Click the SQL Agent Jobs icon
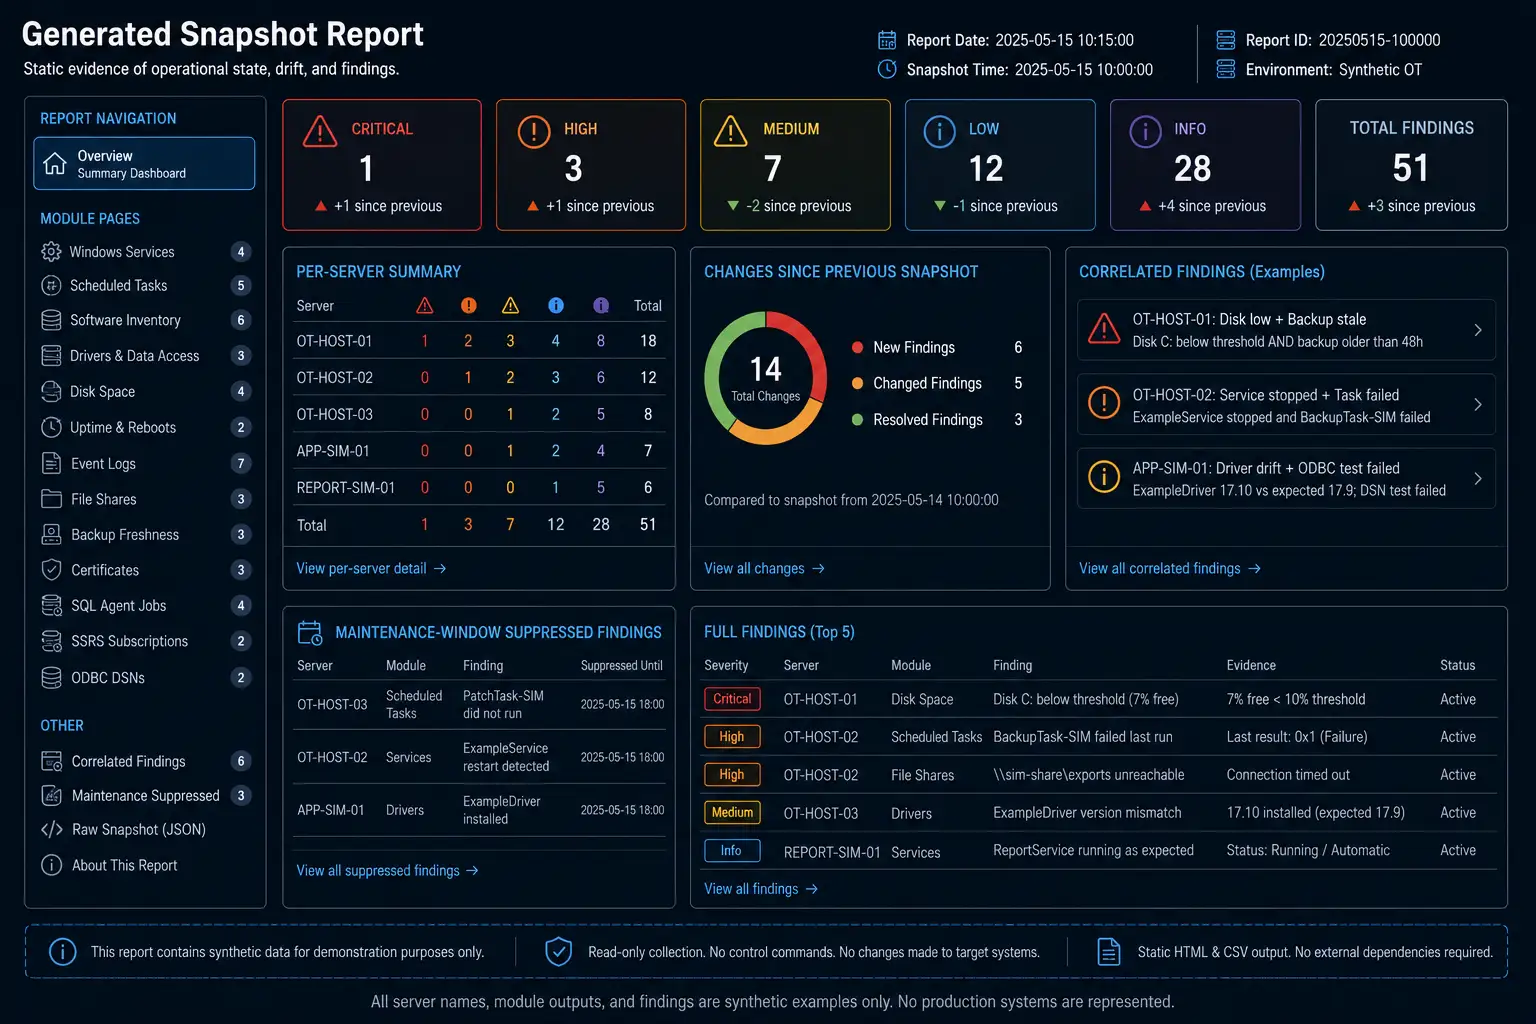This screenshot has width=1536, height=1024. coord(51,605)
